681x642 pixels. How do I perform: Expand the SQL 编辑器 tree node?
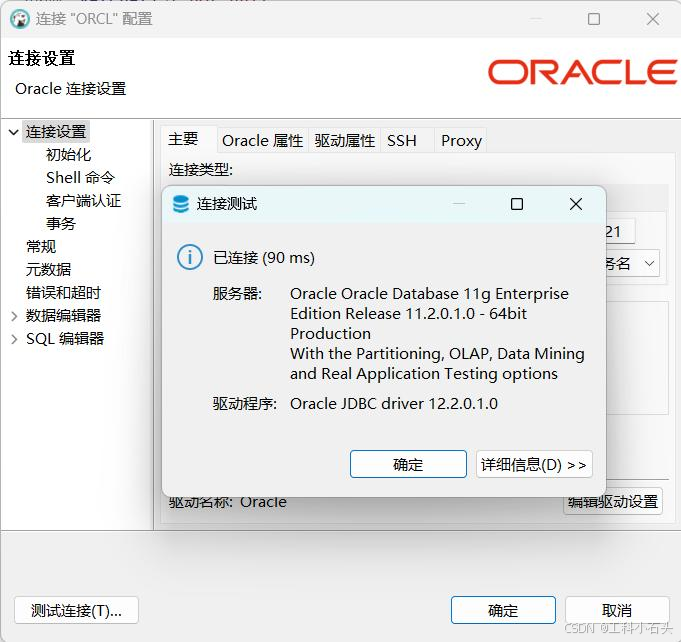pyautogui.click(x=14, y=339)
